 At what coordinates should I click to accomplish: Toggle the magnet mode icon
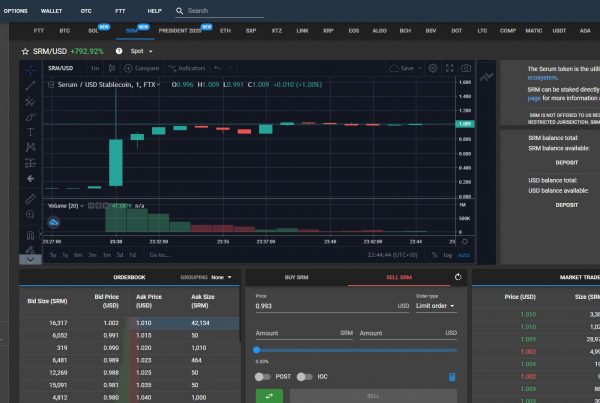pos(31,235)
